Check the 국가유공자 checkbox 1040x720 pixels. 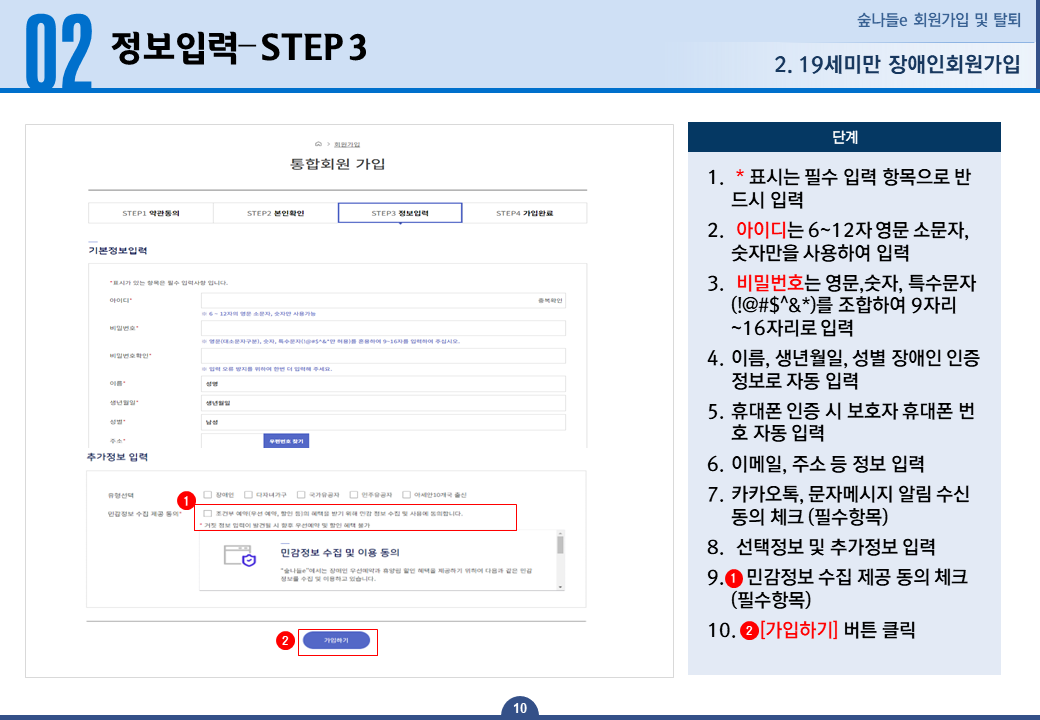pyautogui.click(x=299, y=494)
